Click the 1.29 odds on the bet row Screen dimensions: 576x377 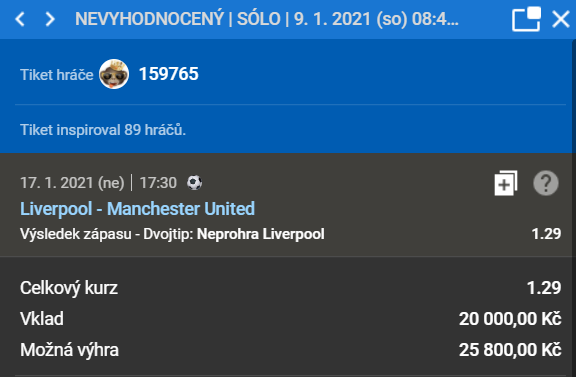(x=546, y=234)
